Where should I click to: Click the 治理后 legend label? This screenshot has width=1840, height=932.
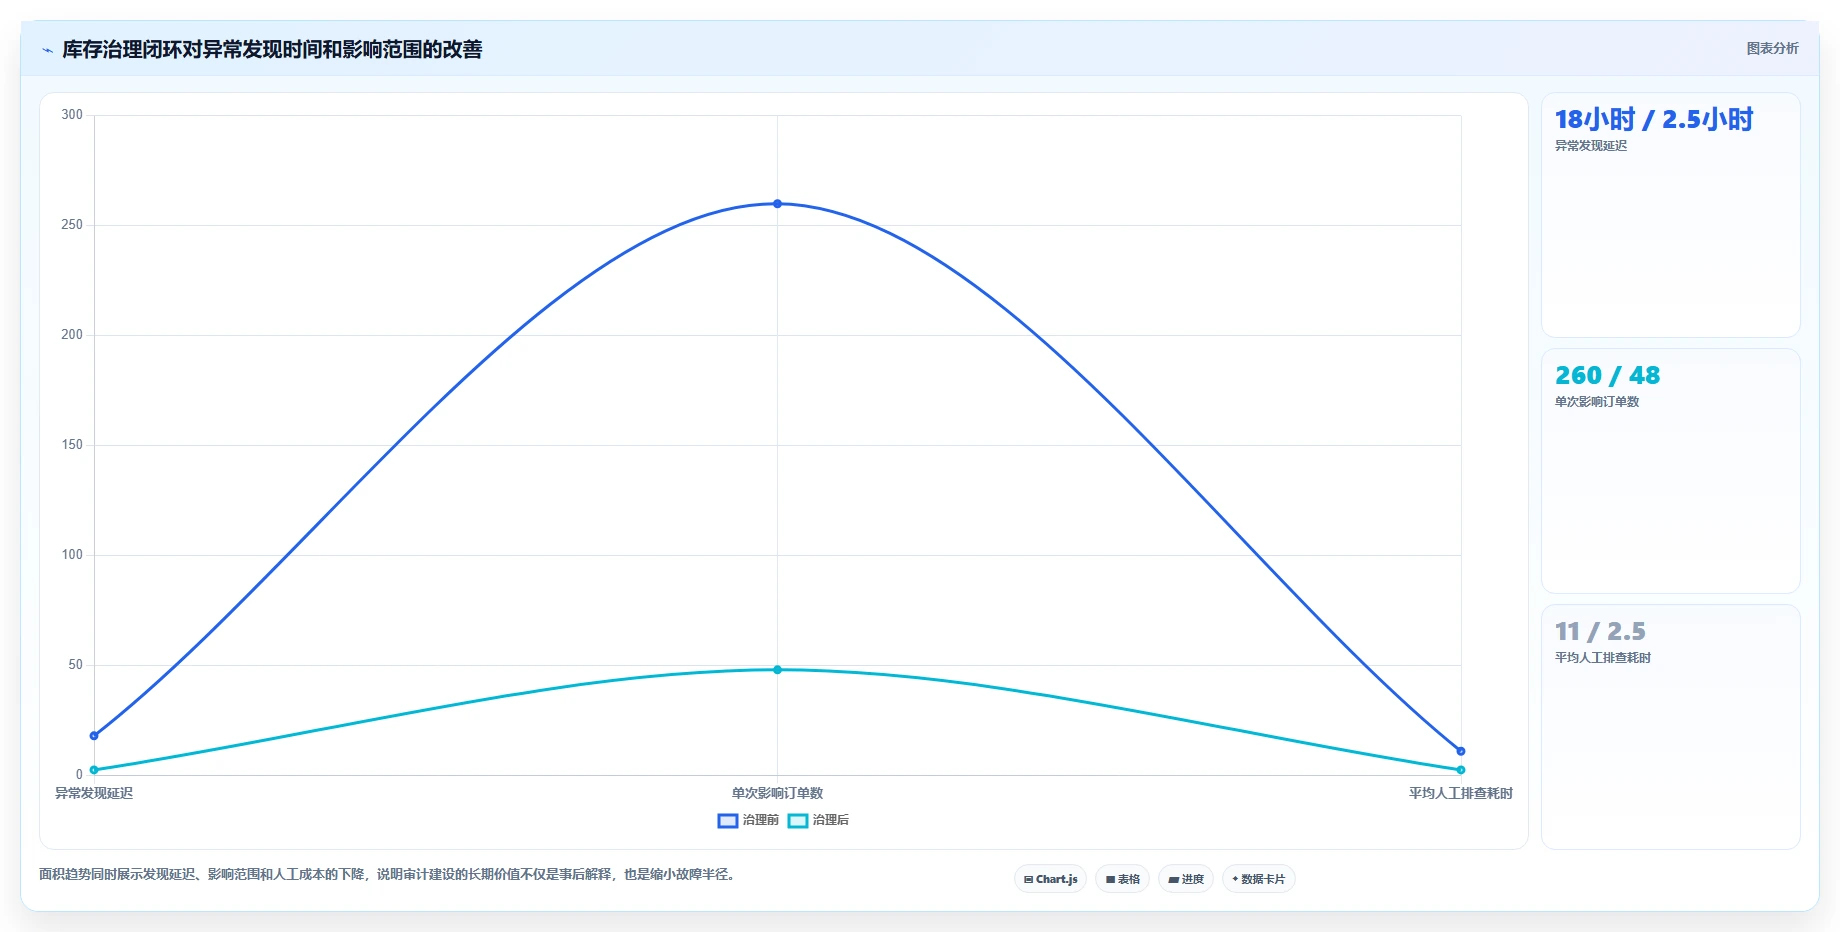pyautogui.click(x=831, y=820)
